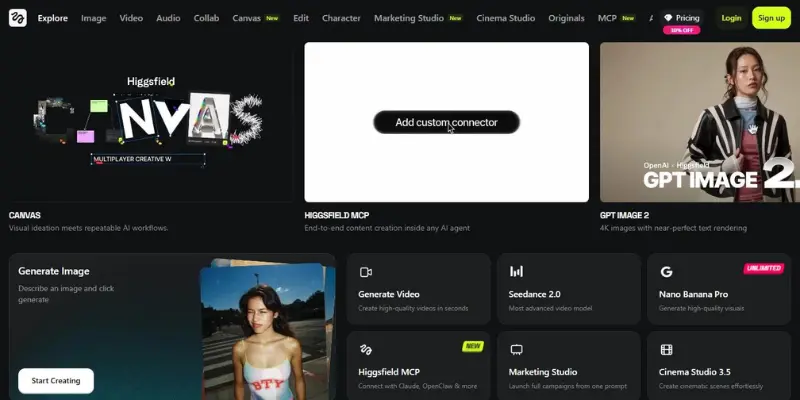Click the Higgsfield logo icon
The width and height of the screenshot is (800, 400).
click(x=18, y=18)
